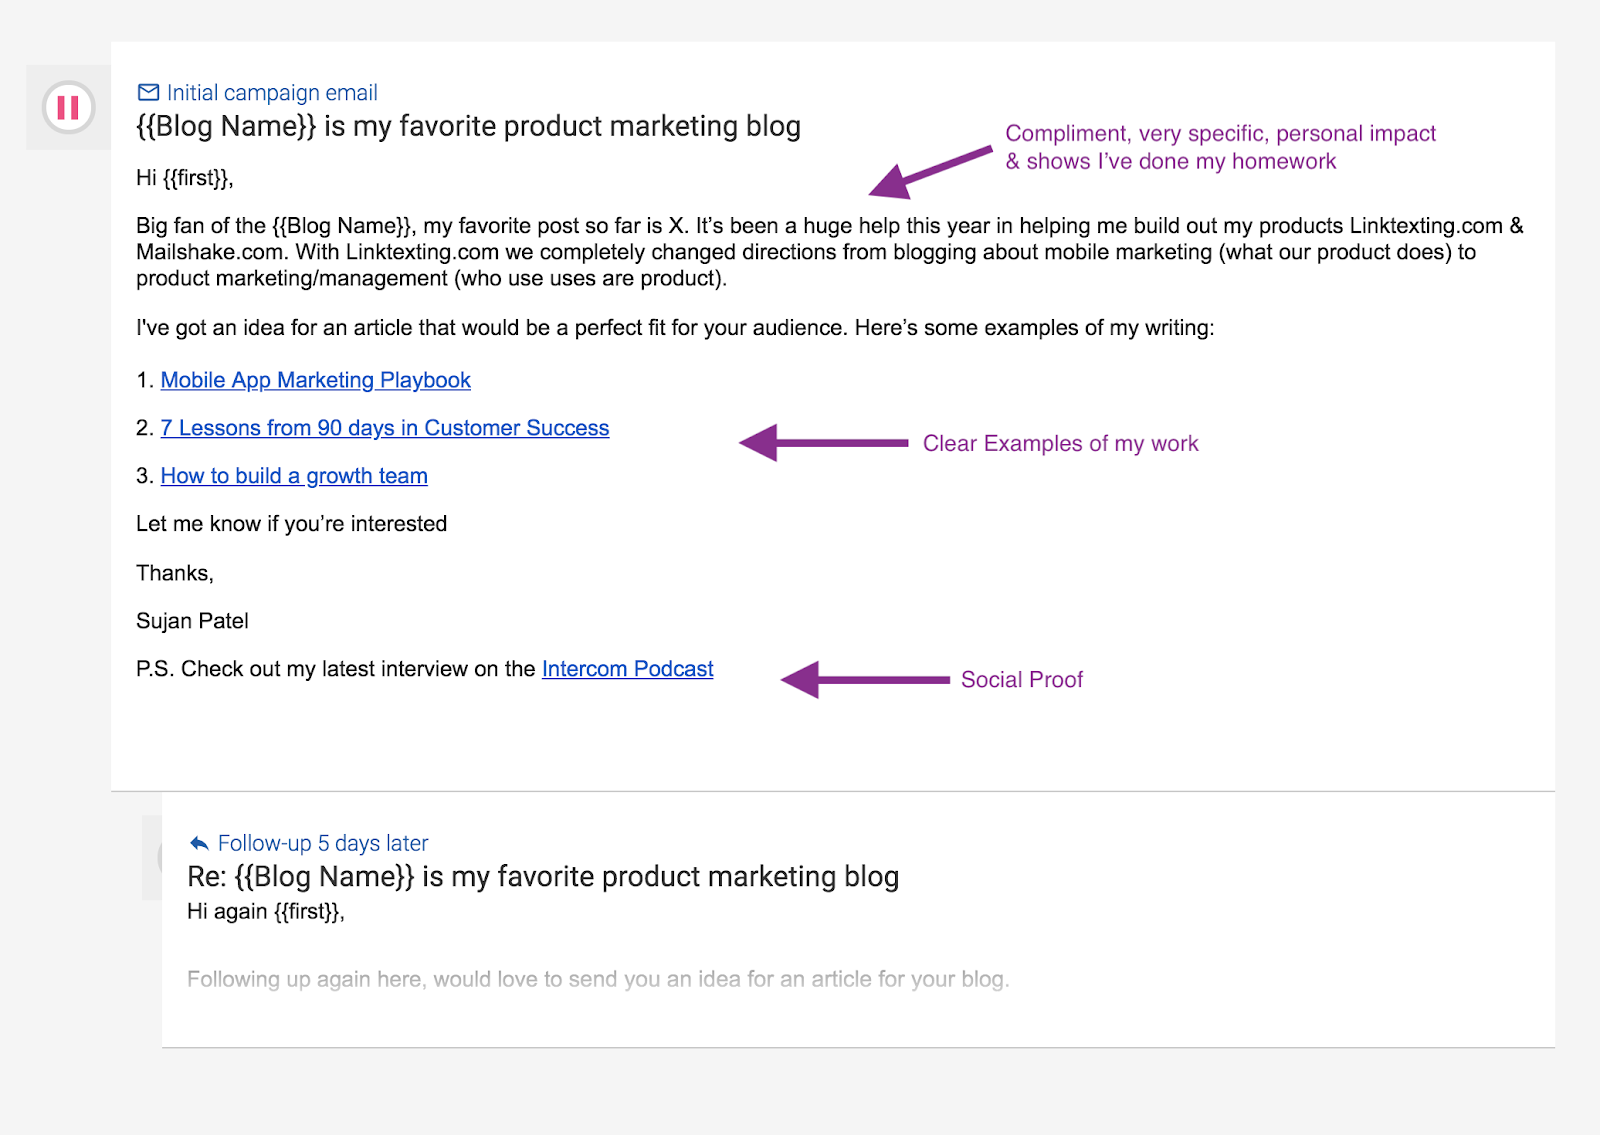Click the 'Big fan of the {{Blog Name}}' paragraph
Image resolution: width=1600 pixels, height=1135 pixels.
[830, 252]
